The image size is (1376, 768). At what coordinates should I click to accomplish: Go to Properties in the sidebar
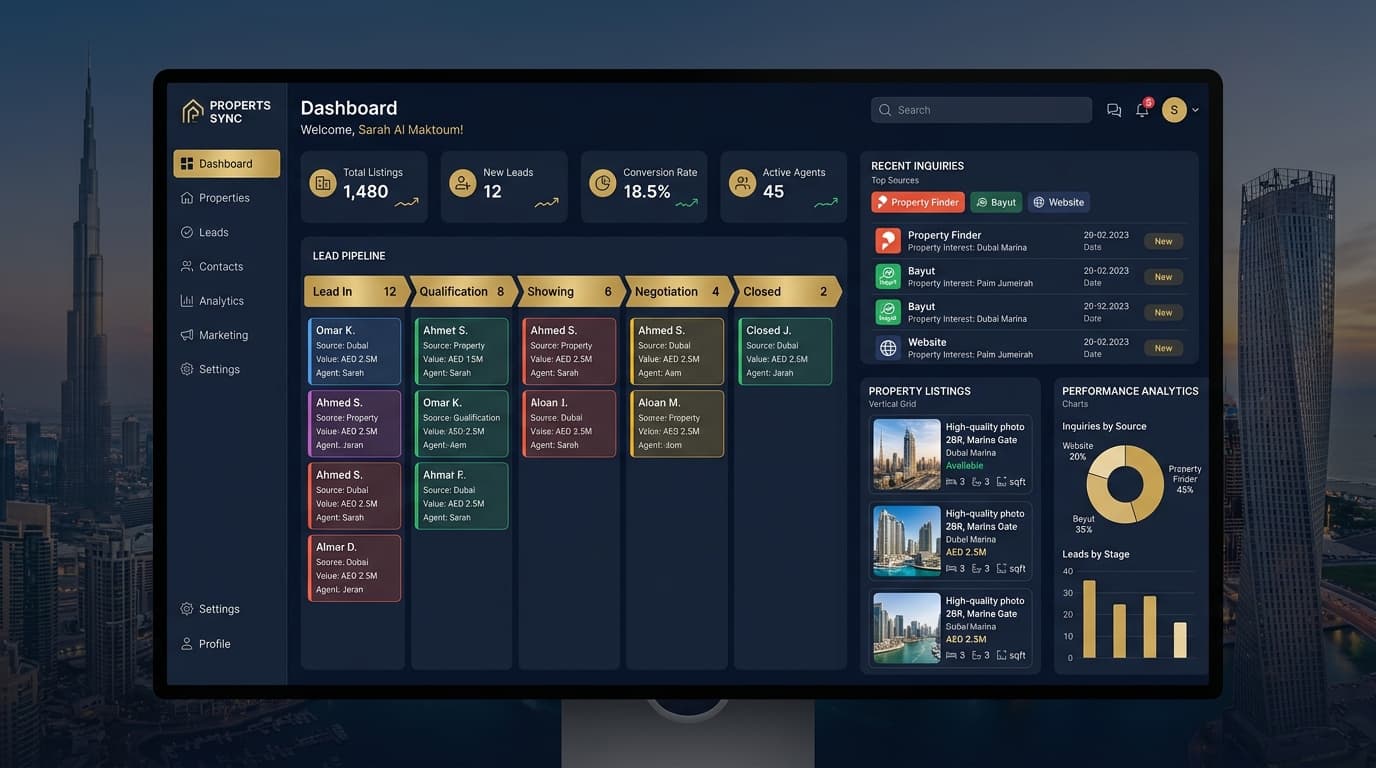215,198
